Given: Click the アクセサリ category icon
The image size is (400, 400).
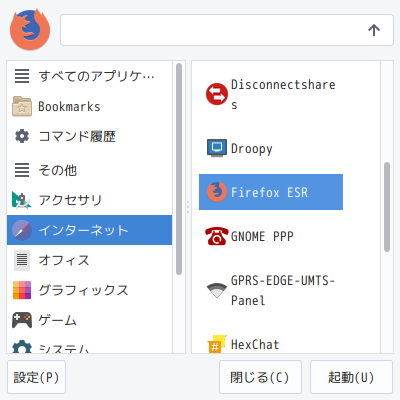Looking at the screenshot, I should point(22,200).
